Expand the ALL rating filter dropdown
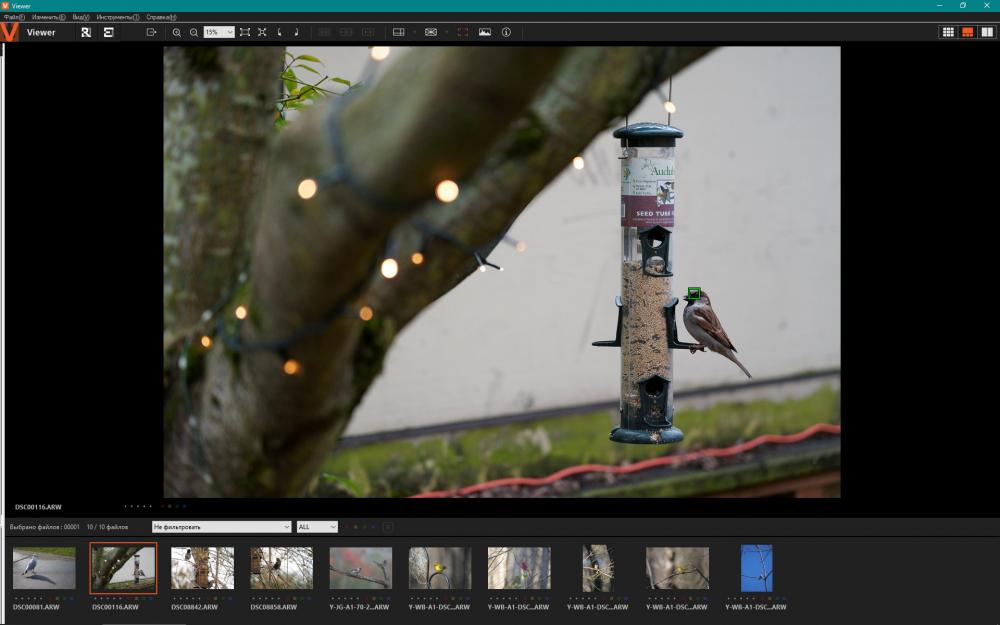The image size is (1000, 625). 317,527
